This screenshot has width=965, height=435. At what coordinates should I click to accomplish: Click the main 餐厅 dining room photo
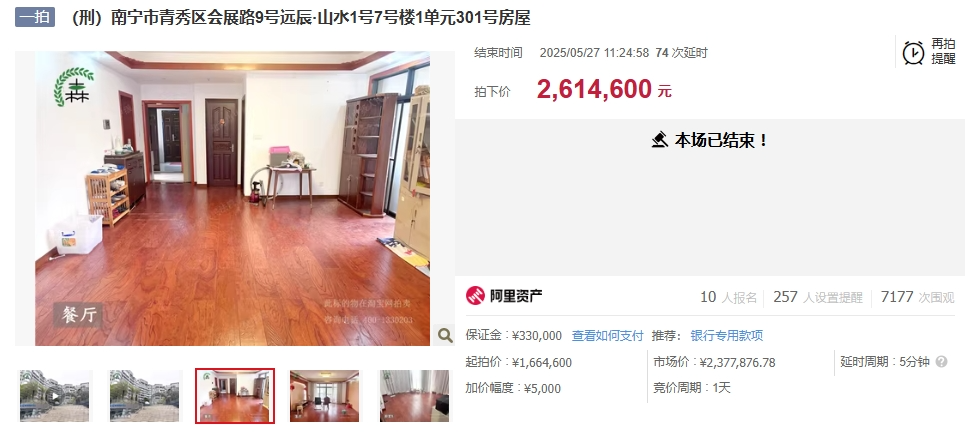[x=233, y=198]
